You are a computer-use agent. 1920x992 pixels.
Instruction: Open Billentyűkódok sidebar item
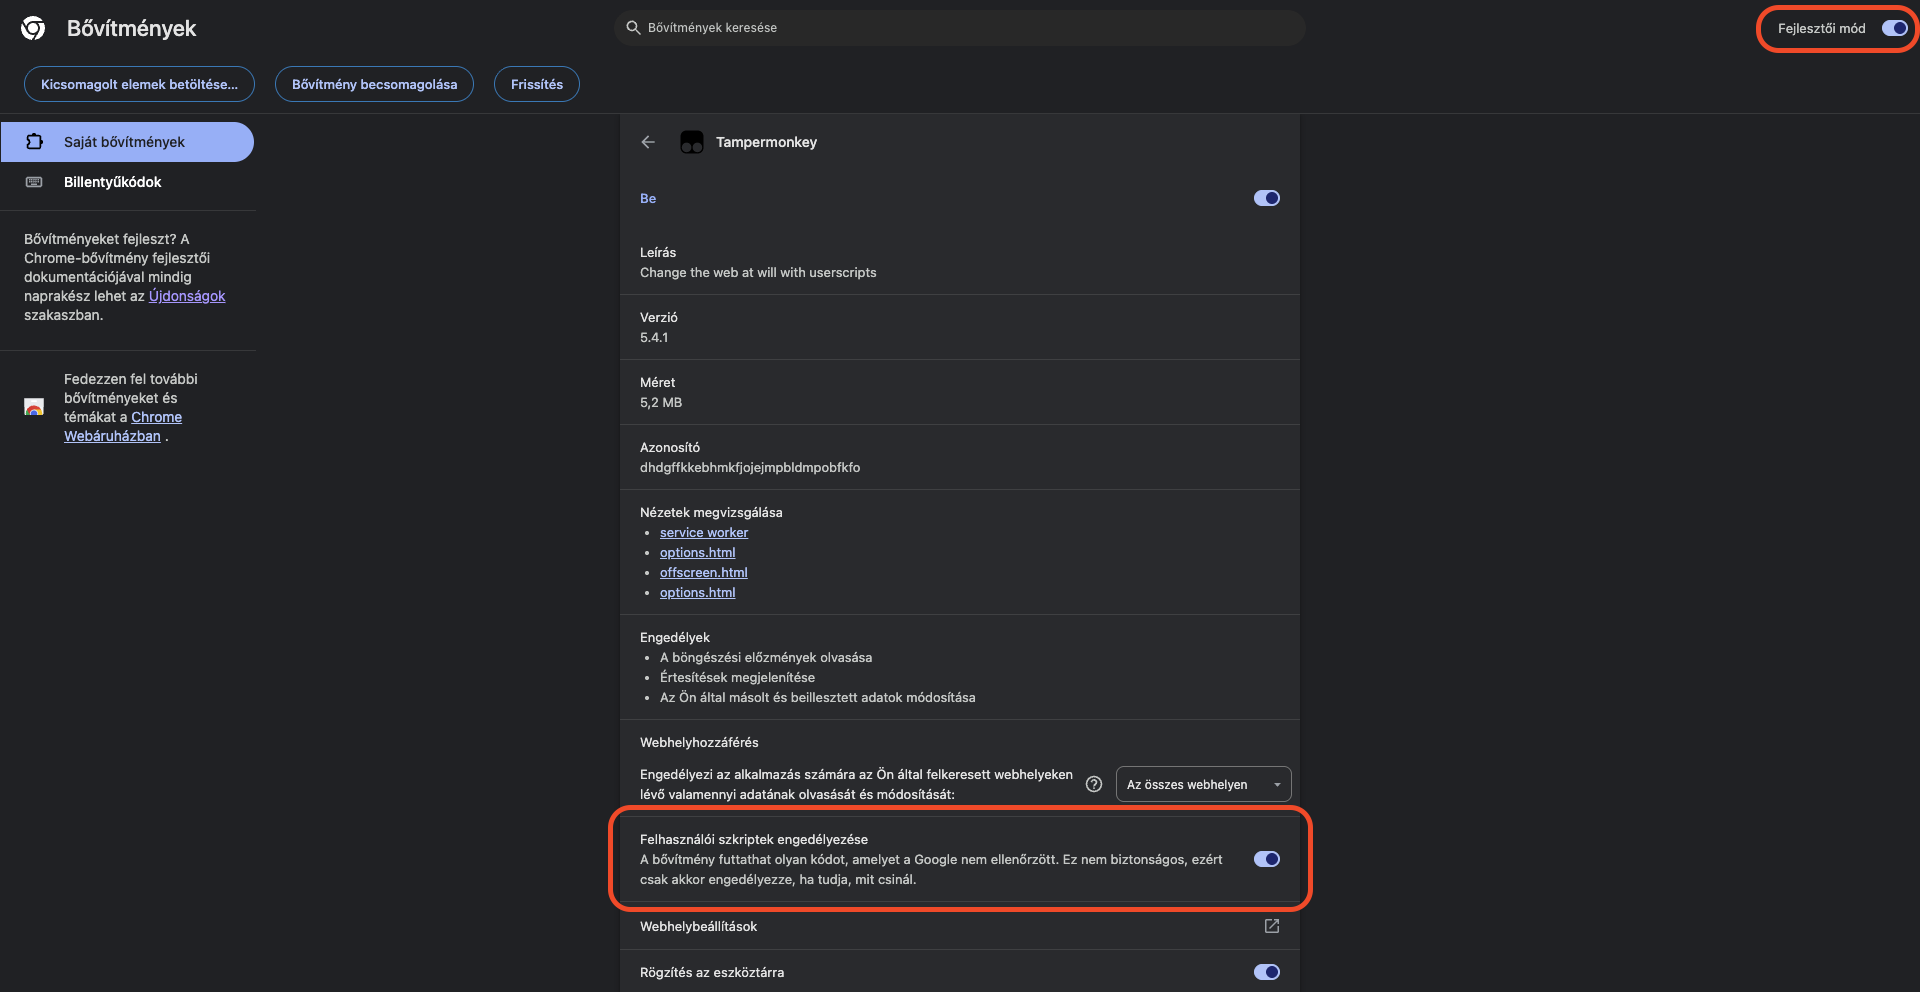pyautogui.click(x=112, y=182)
